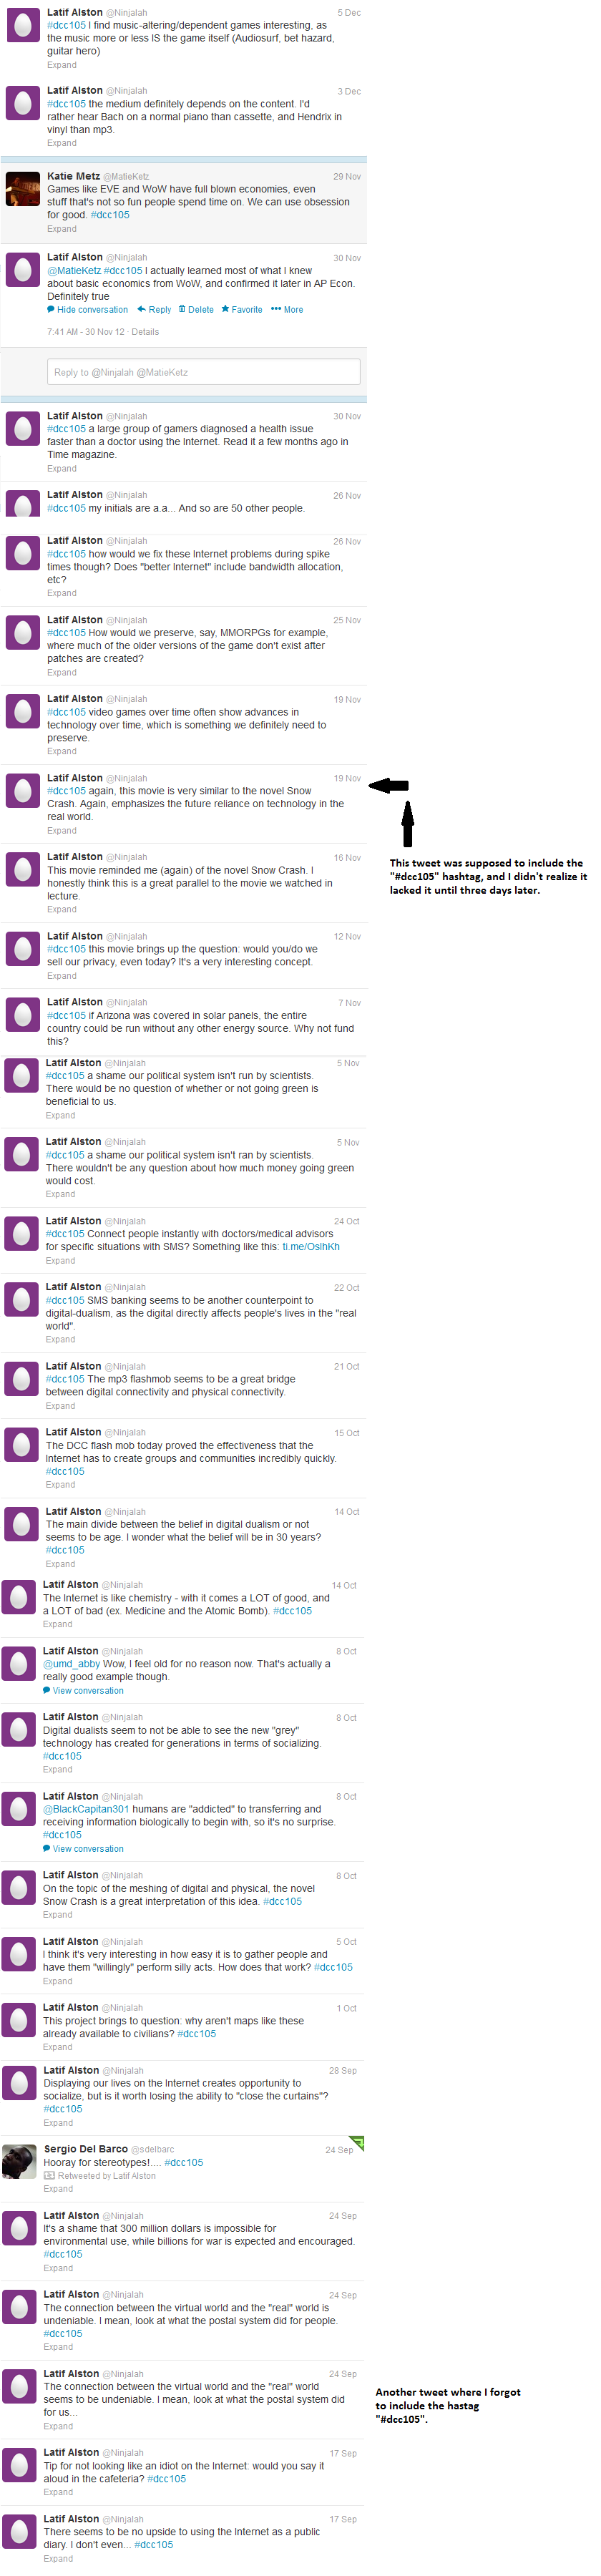
Task: Click the @MatieKetz mention in Latif's reply
Action: 74,271
